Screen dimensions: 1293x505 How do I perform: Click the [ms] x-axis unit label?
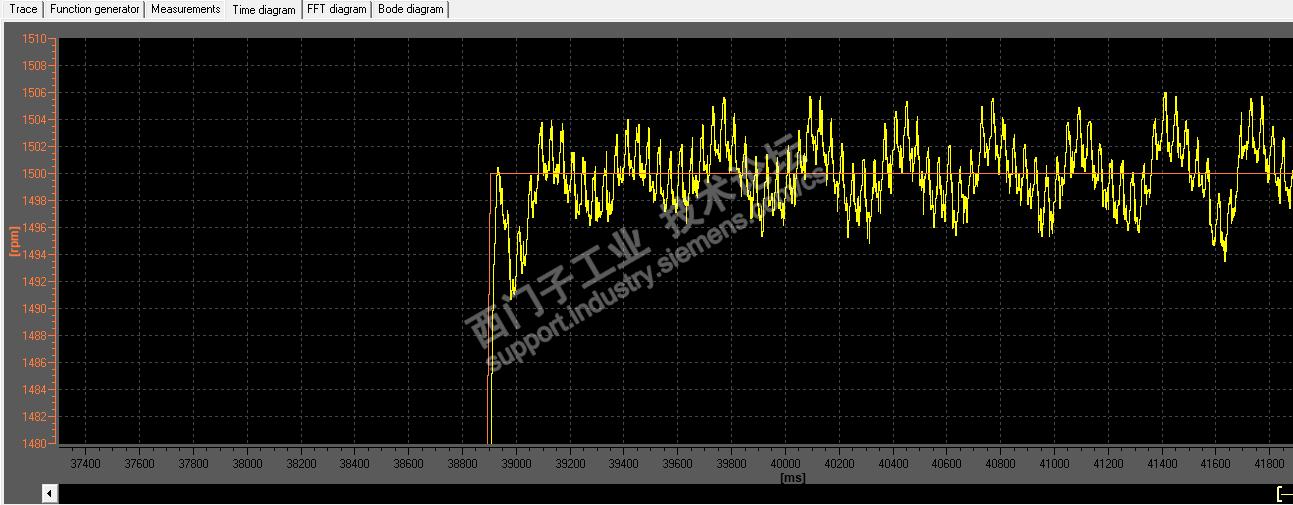tap(793, 478)
